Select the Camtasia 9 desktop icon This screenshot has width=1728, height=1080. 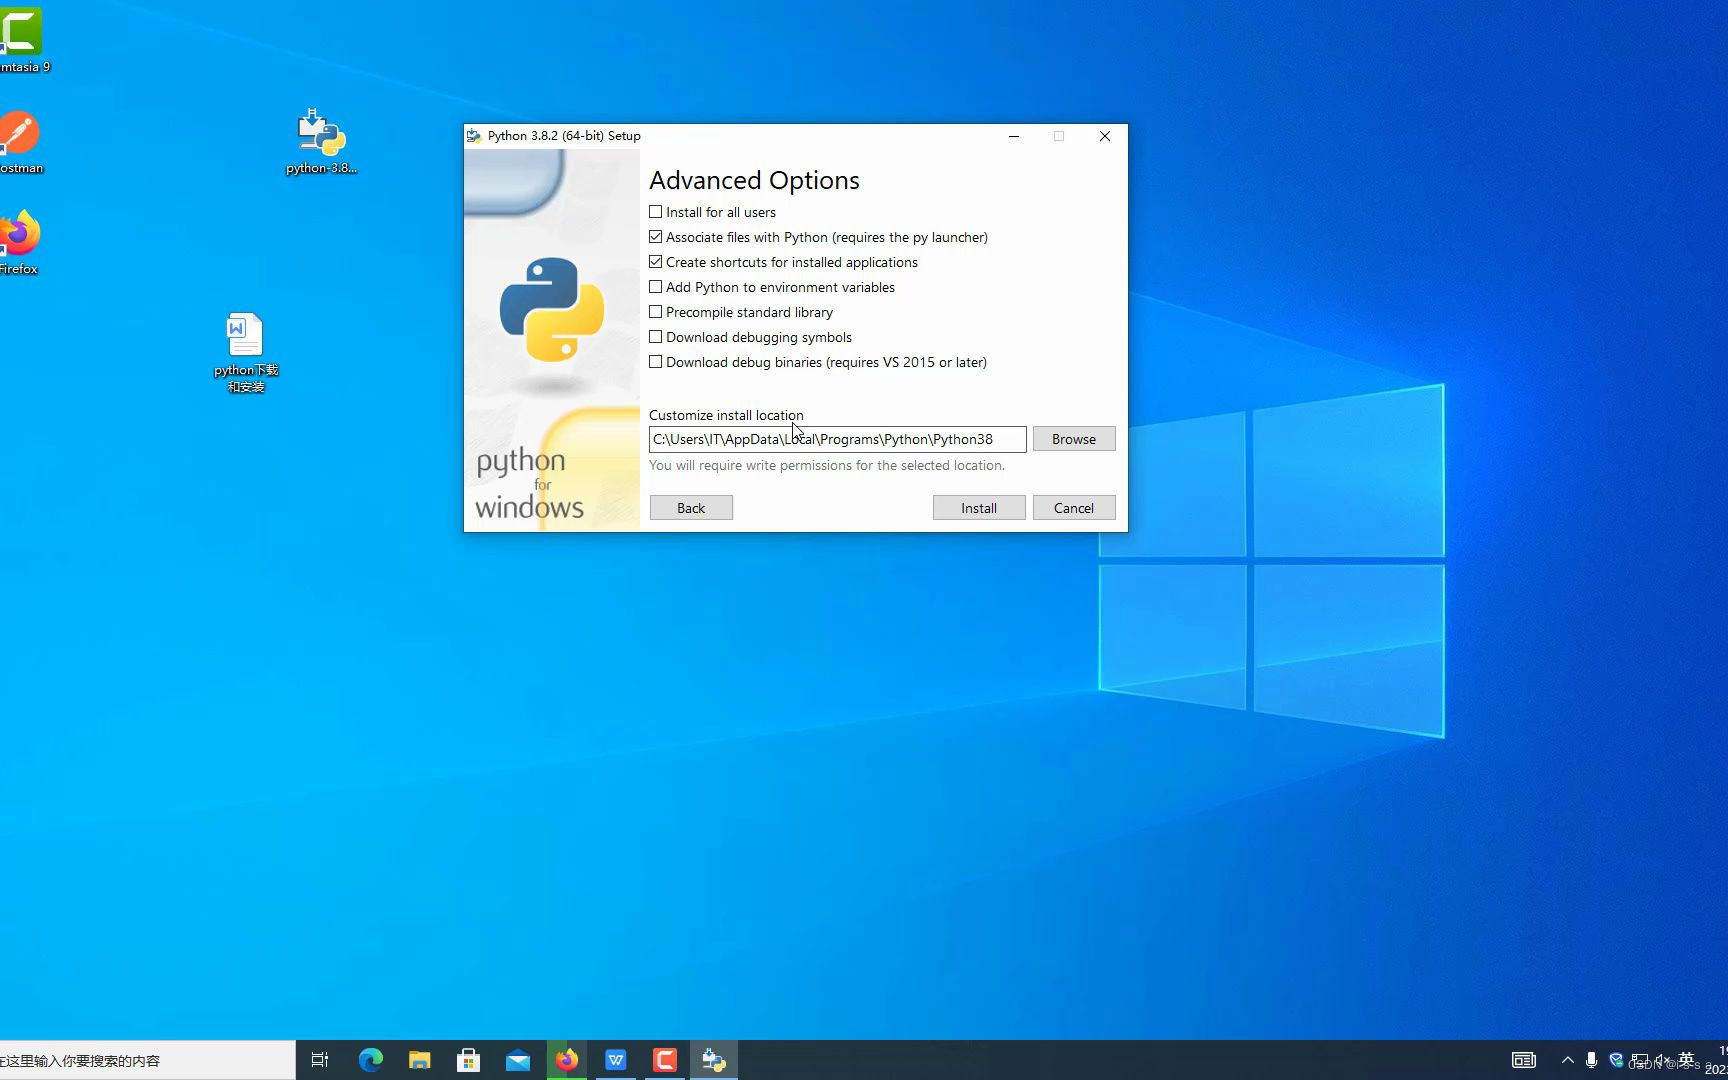(22, 40)
